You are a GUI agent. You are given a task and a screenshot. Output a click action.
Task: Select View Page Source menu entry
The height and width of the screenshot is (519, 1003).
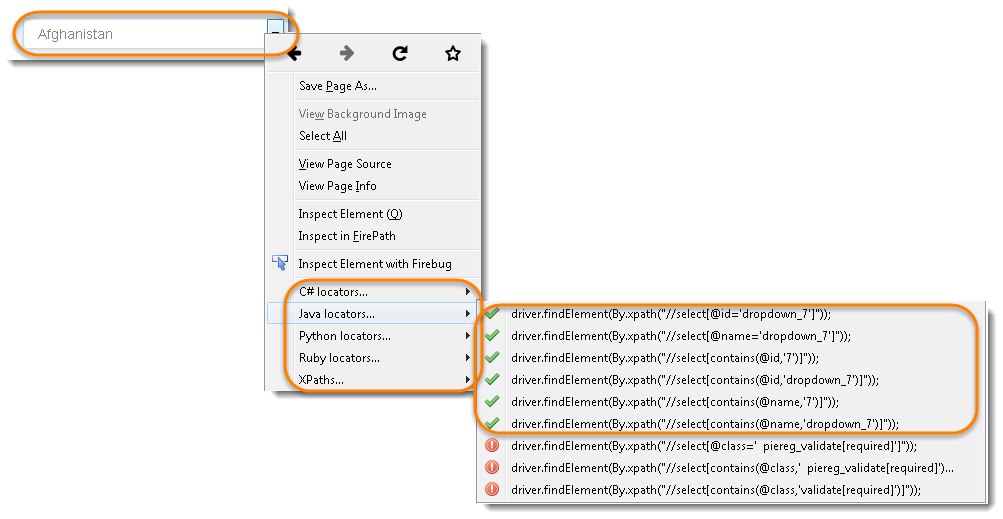pos(345,164)
